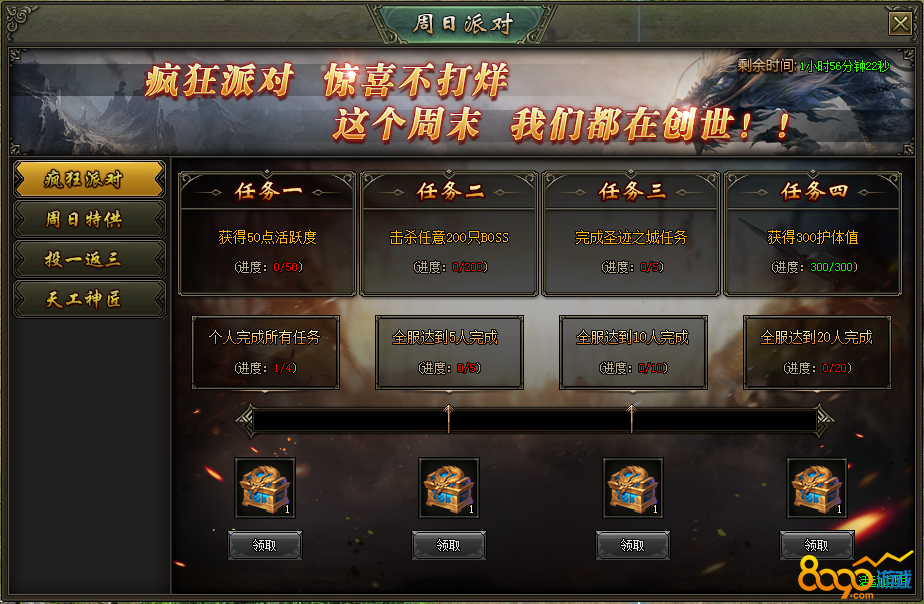Click the second arrow marker on progress bar
The height and width of the screenshot is (604, 924).
pyautogui.click(x=632, y=418)
